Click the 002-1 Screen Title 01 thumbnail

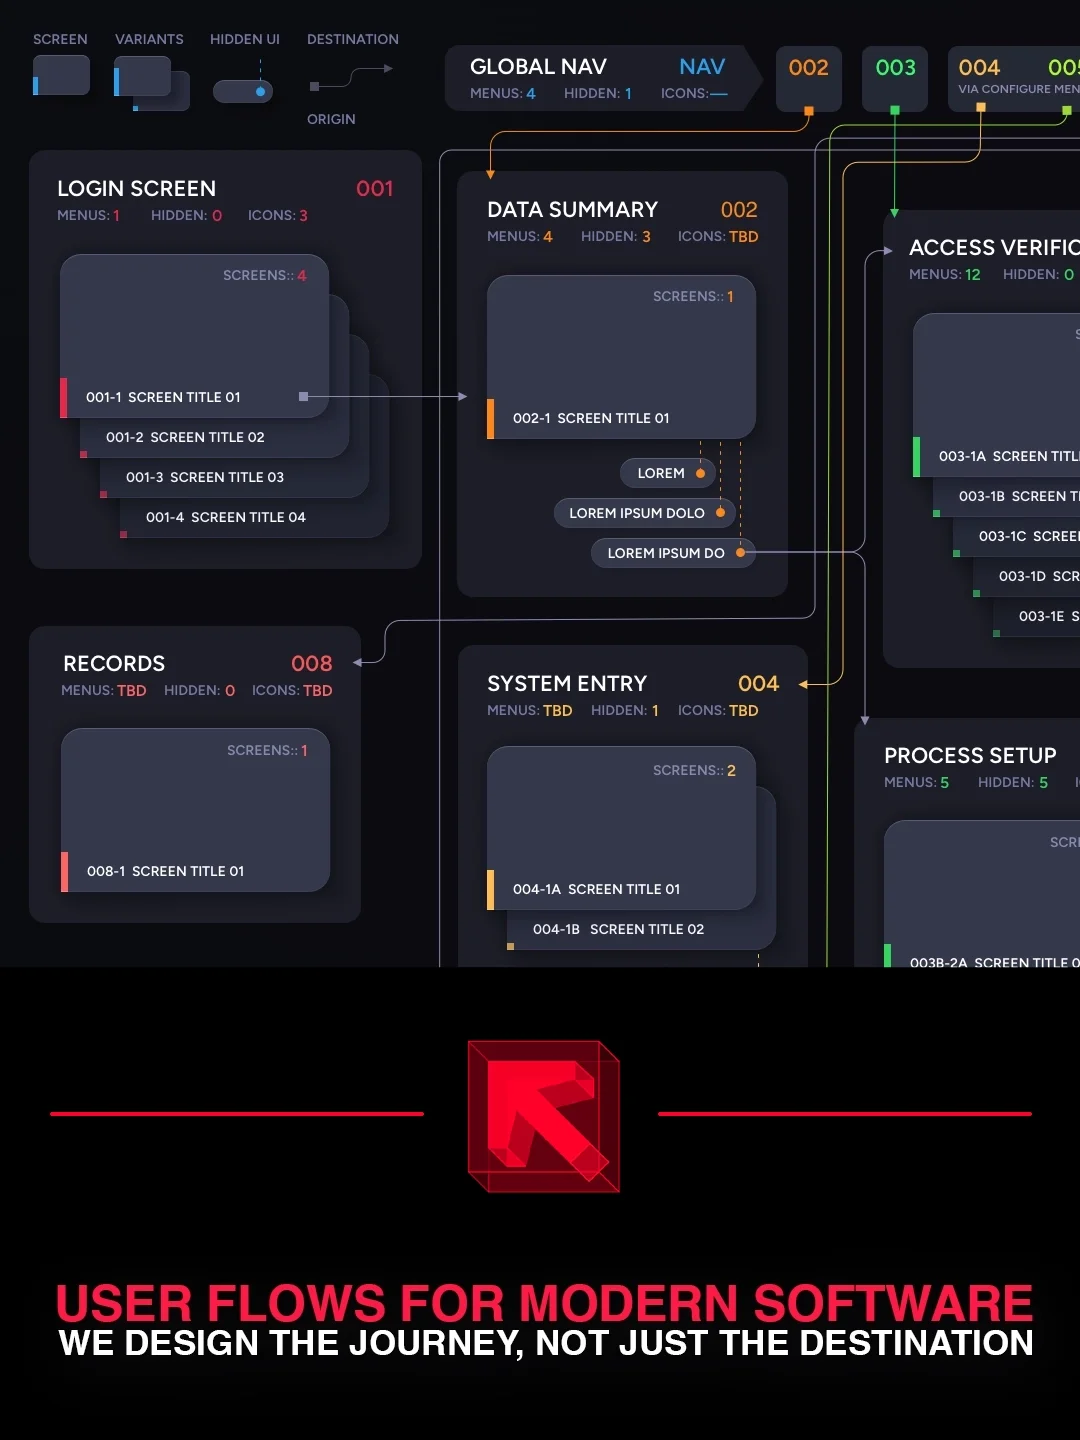point(620,357)
